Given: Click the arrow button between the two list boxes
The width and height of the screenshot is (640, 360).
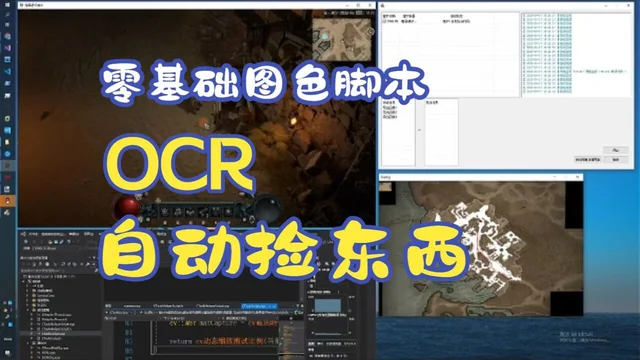Looking at the screenshot, I should pos(420,130).
